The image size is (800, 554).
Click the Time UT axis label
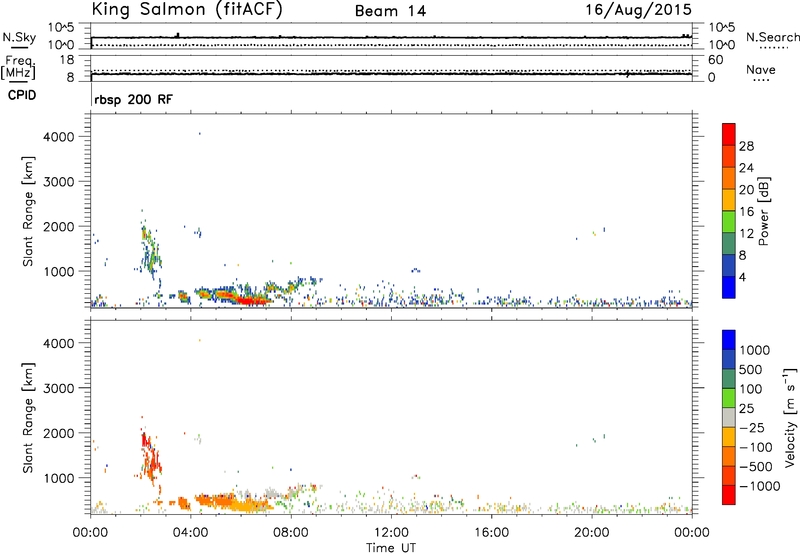pos(391,548)
